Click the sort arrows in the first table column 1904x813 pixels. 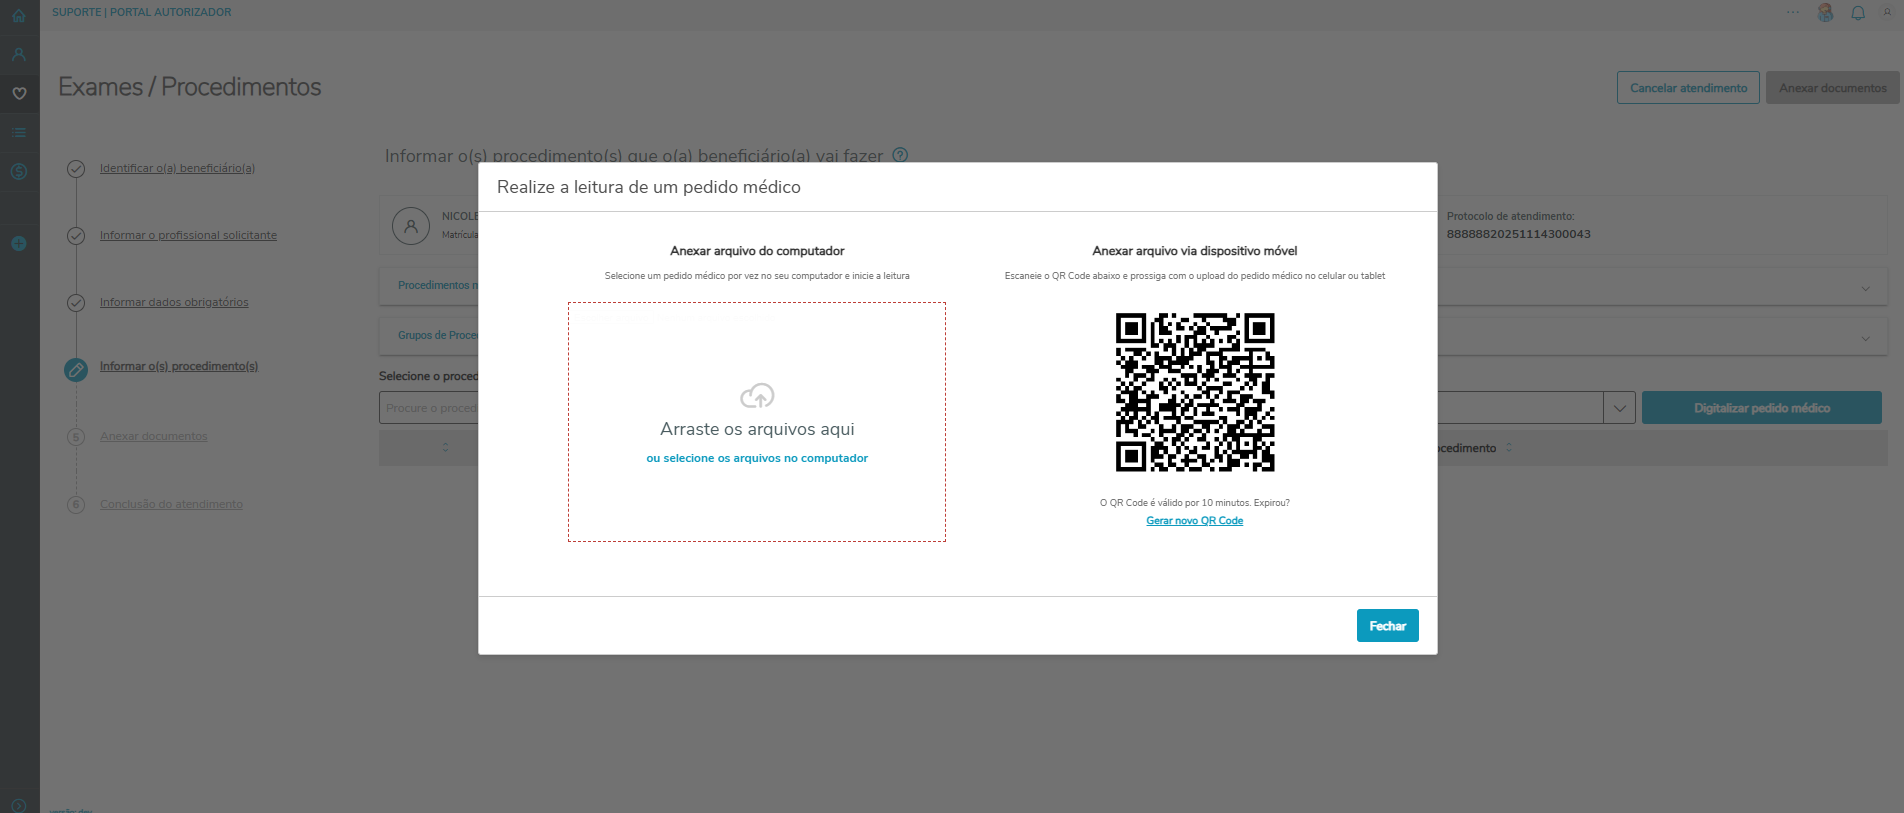(x=445, y=448)
